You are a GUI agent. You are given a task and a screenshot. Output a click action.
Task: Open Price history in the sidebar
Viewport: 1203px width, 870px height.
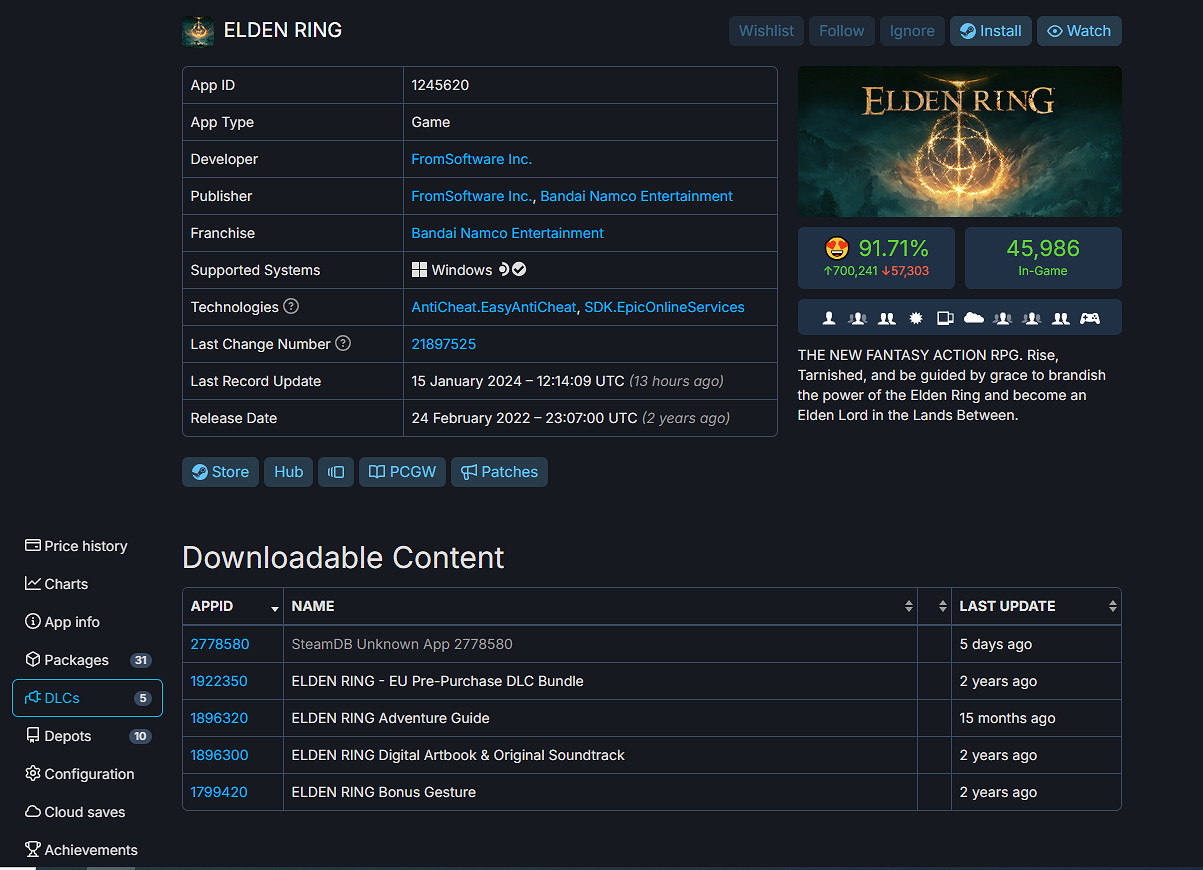point(86,546)
